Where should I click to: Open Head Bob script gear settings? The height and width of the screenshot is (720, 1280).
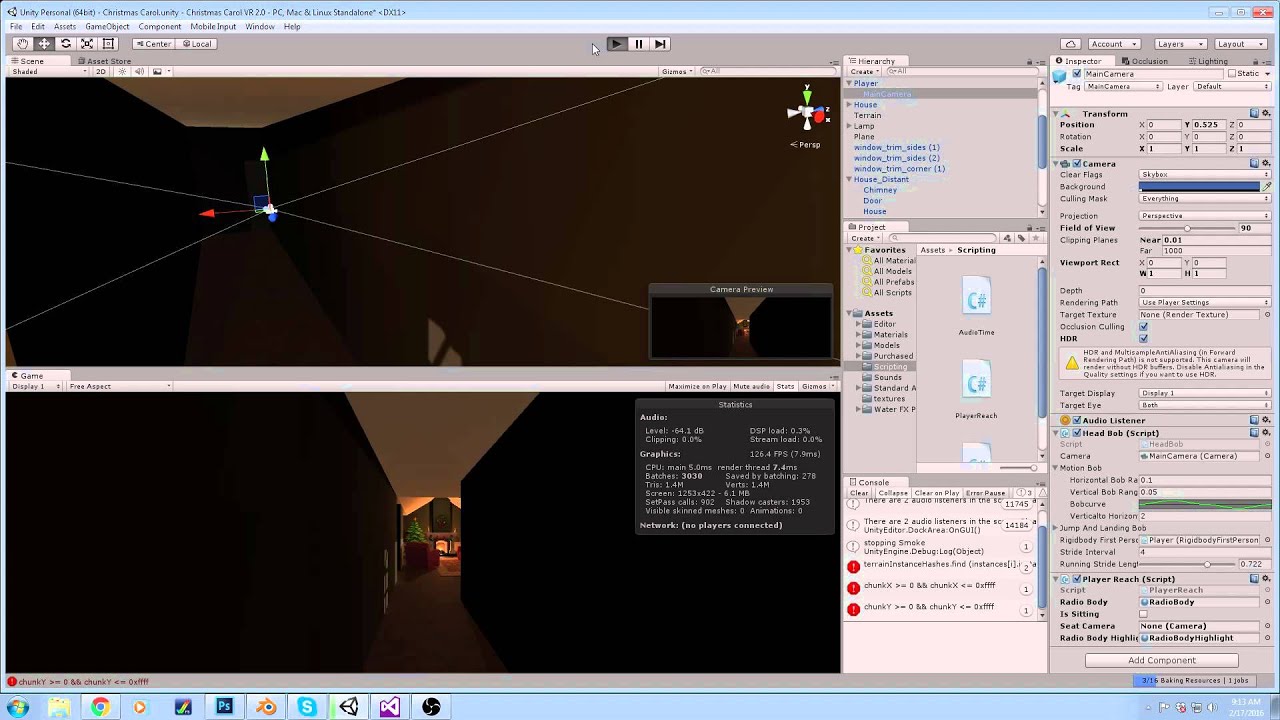1266,433
